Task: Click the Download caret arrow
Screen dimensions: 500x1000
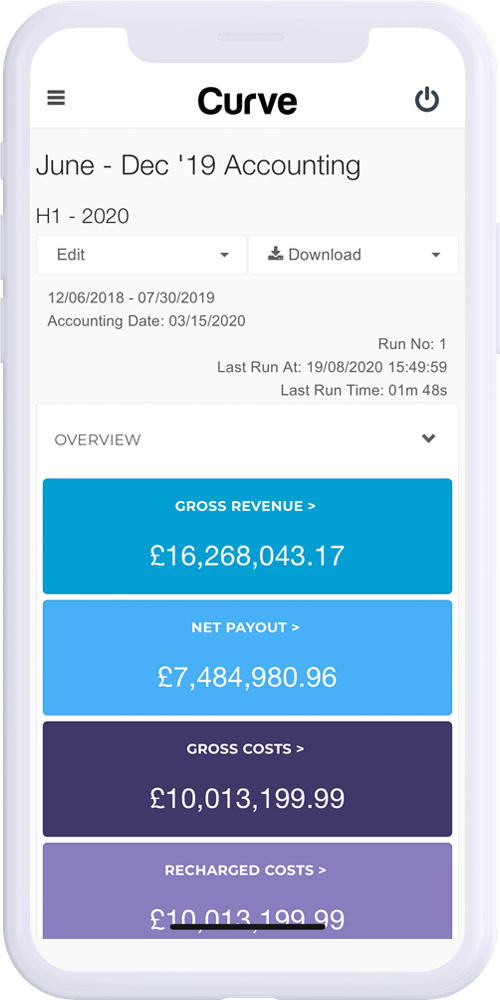Action: pos(436,255)
